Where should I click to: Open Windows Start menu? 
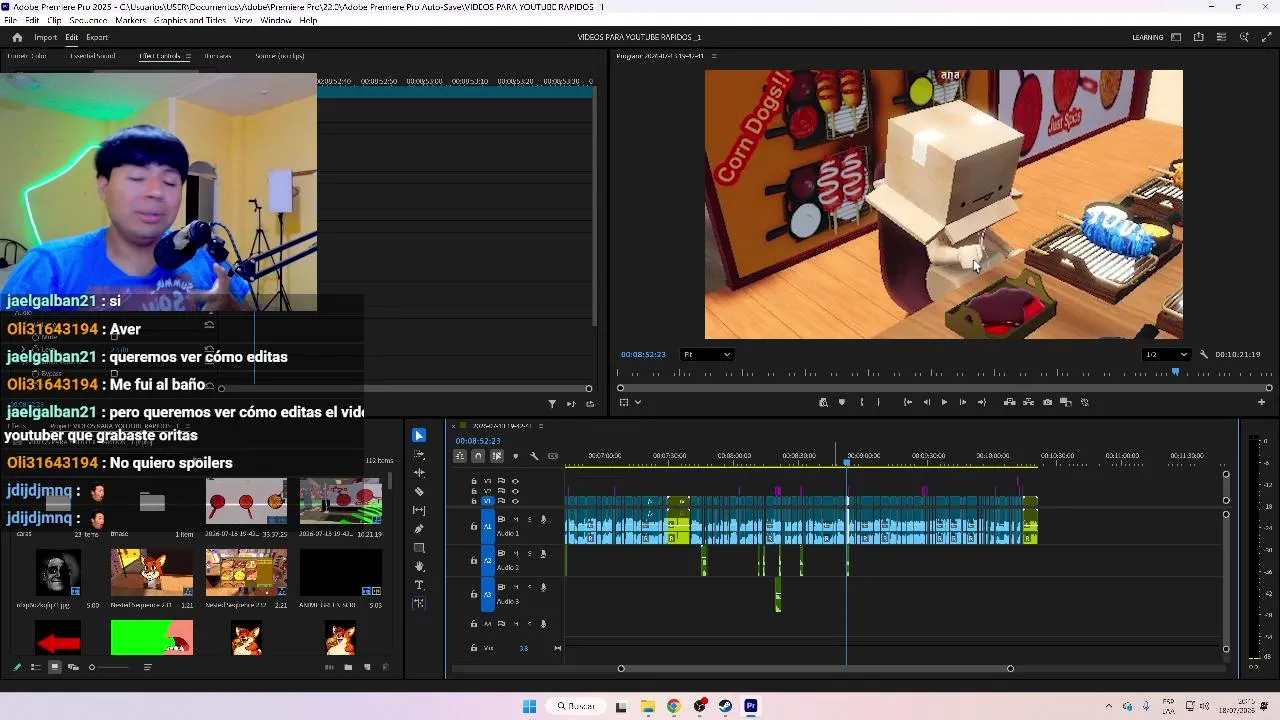point(529,706)
